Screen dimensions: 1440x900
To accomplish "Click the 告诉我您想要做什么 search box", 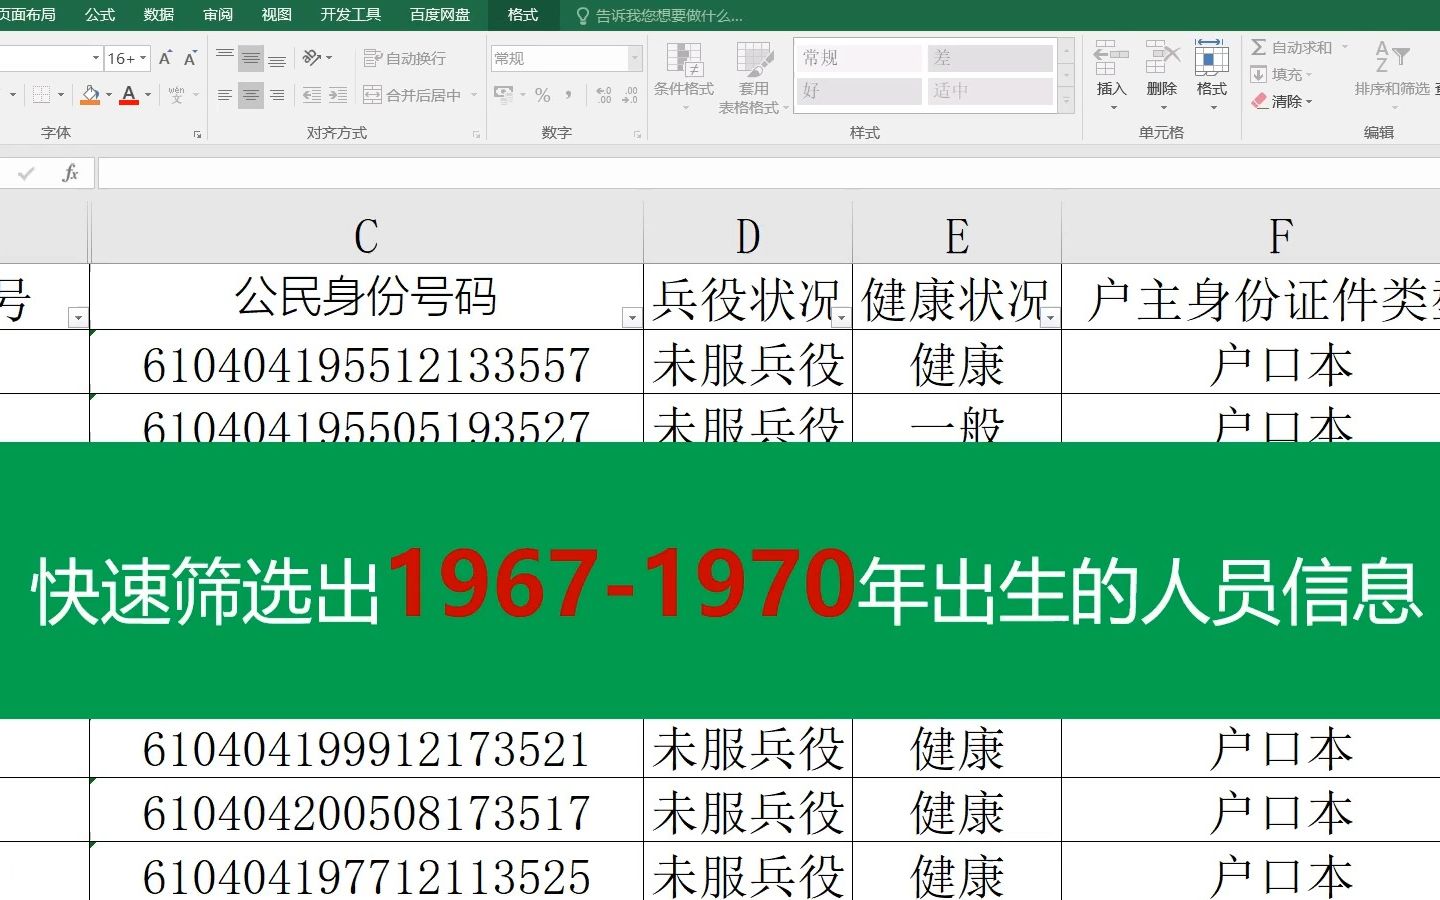I will [660, 16].
